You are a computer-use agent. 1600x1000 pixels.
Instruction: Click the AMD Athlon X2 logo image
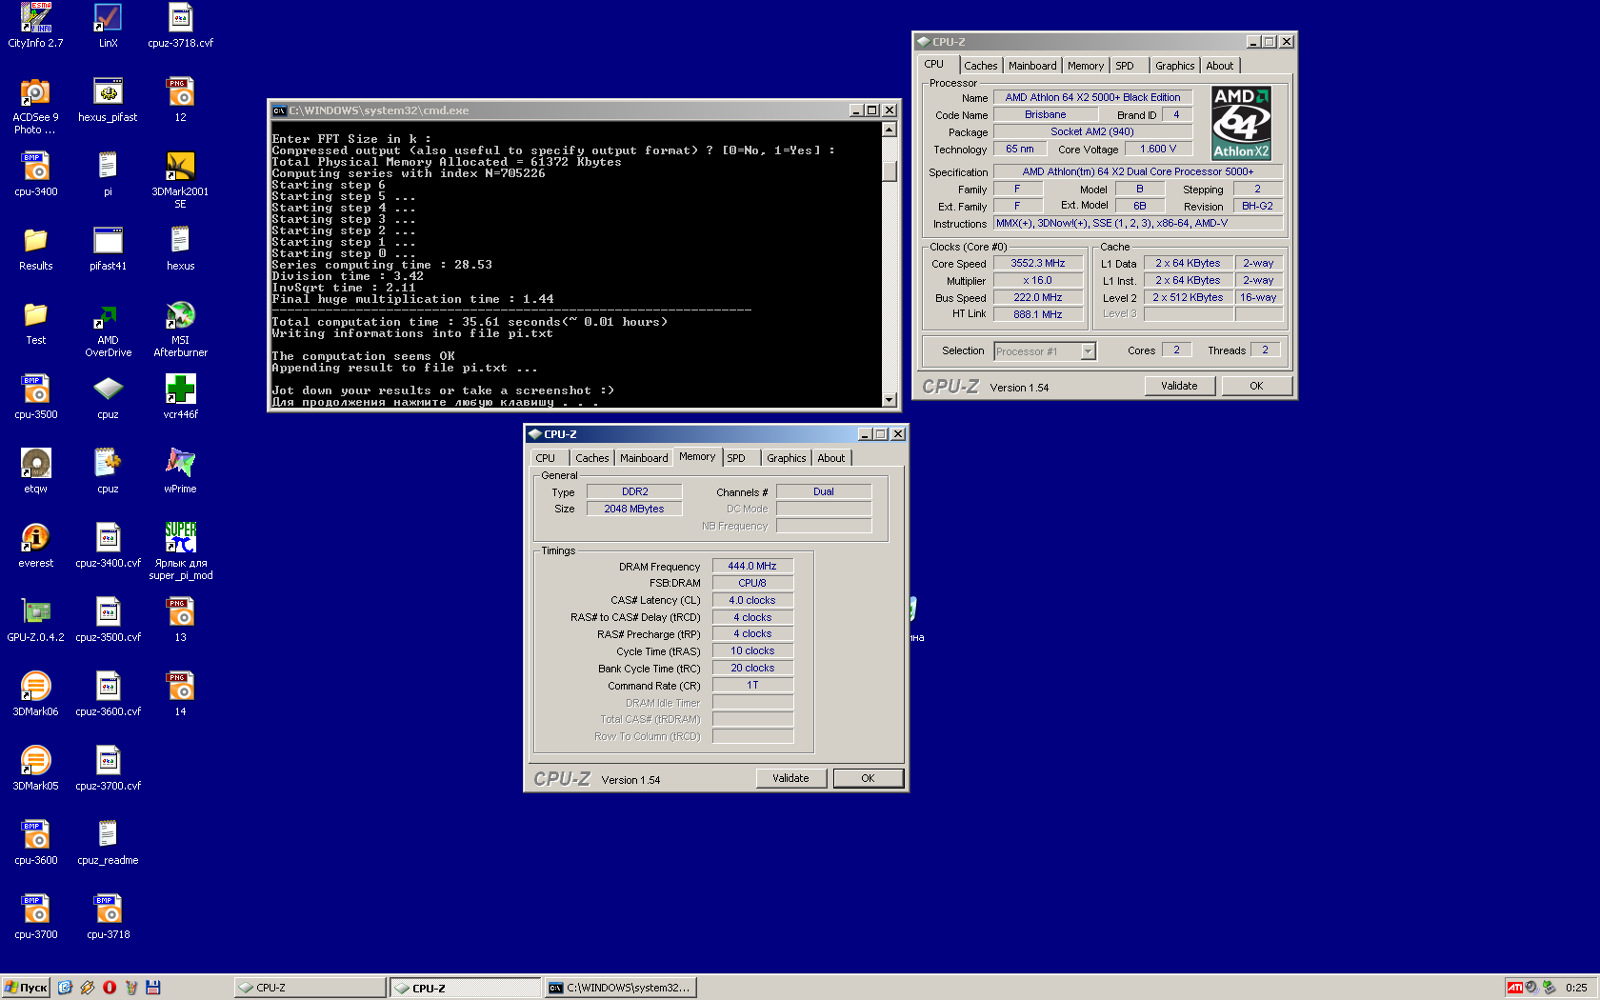(x=1241, y=123)
